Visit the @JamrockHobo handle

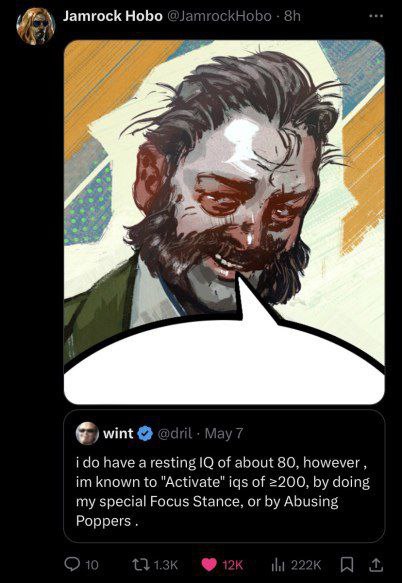pos(220,16)
